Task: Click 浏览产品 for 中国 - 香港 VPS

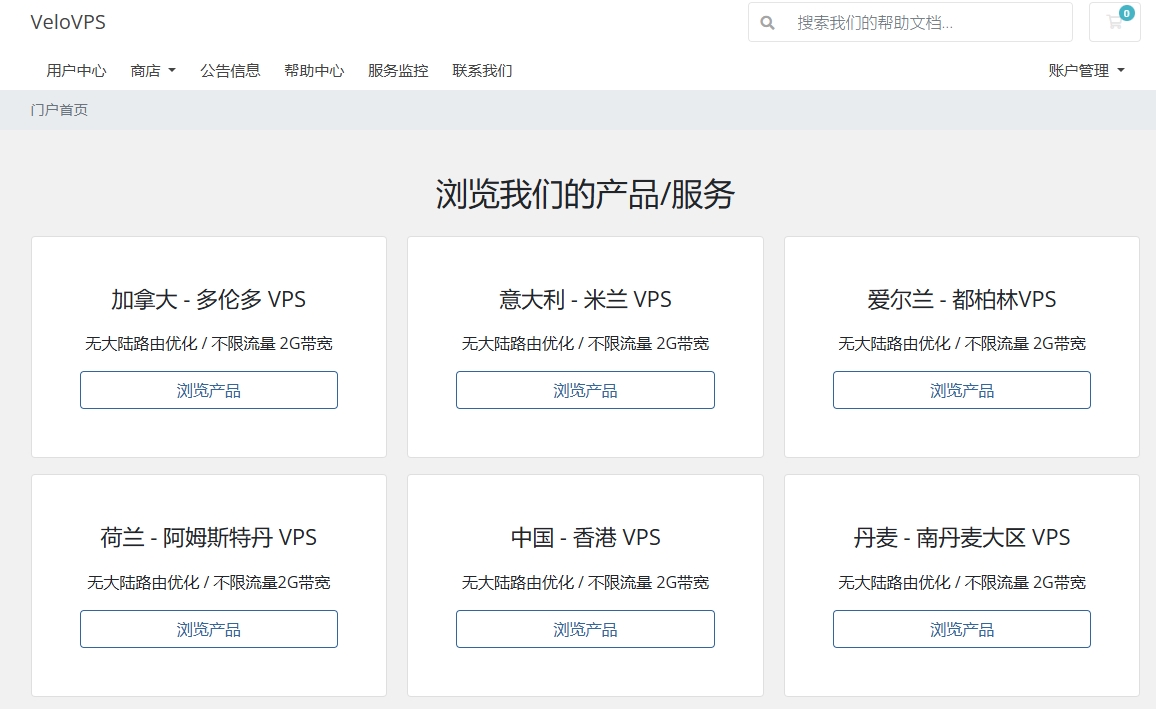Action: (x=584, y=629)
